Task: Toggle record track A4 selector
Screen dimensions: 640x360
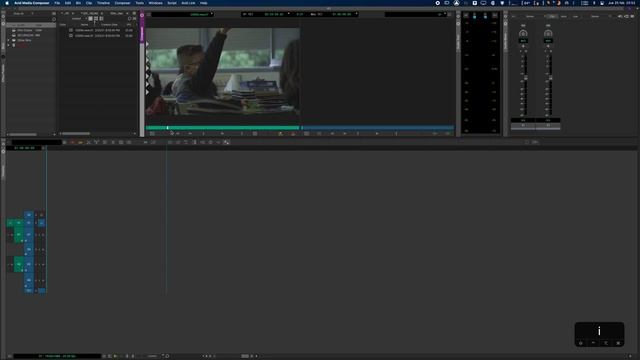Action: click(29, 280)
